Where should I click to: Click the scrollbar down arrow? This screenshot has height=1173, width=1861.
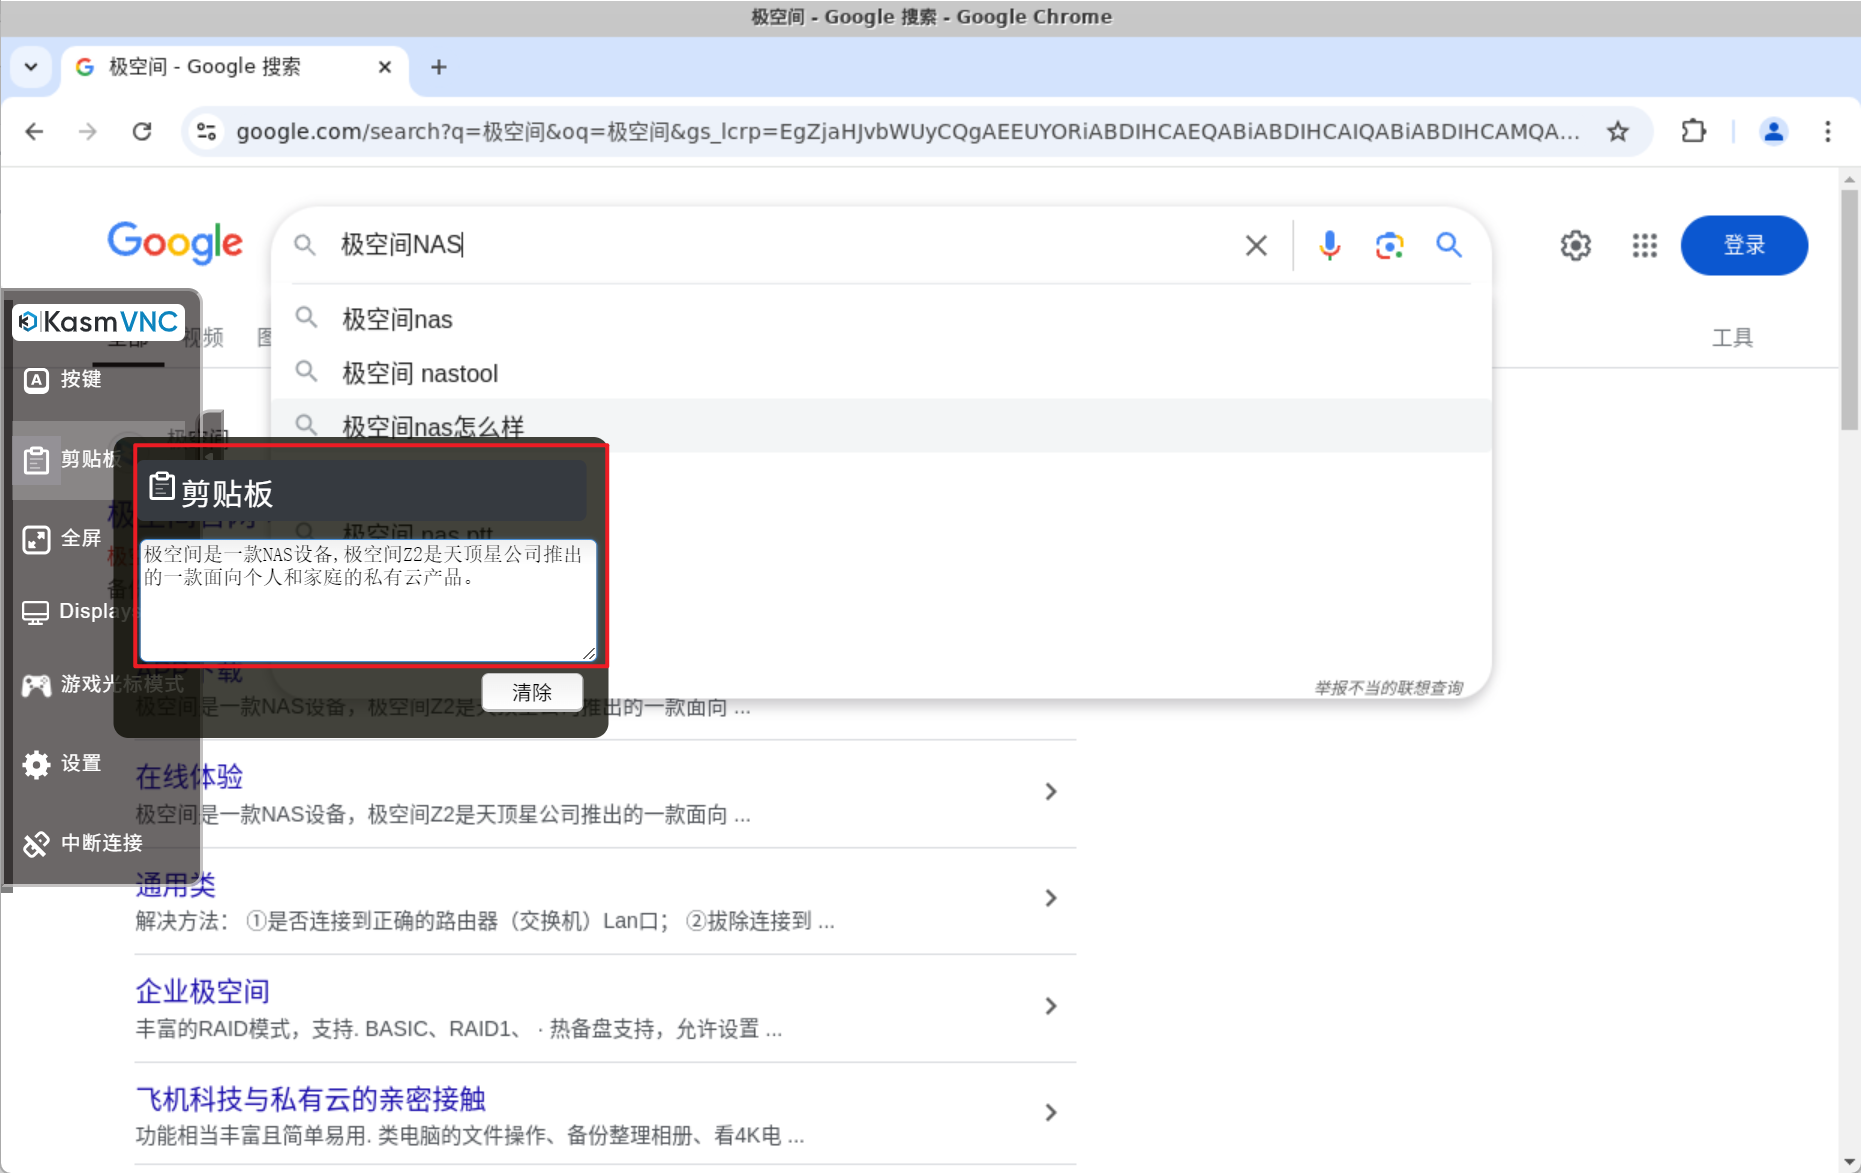coord(1849,1162)
